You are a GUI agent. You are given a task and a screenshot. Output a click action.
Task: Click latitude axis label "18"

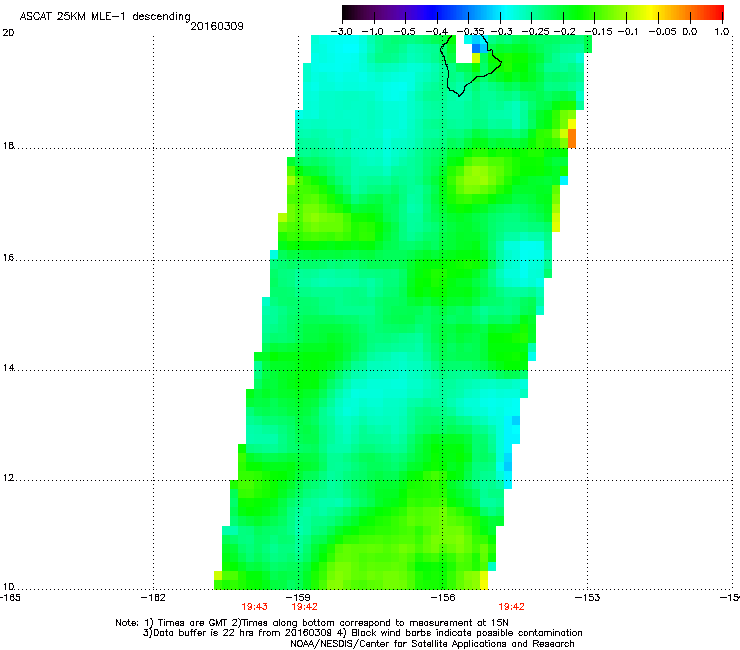8,145
